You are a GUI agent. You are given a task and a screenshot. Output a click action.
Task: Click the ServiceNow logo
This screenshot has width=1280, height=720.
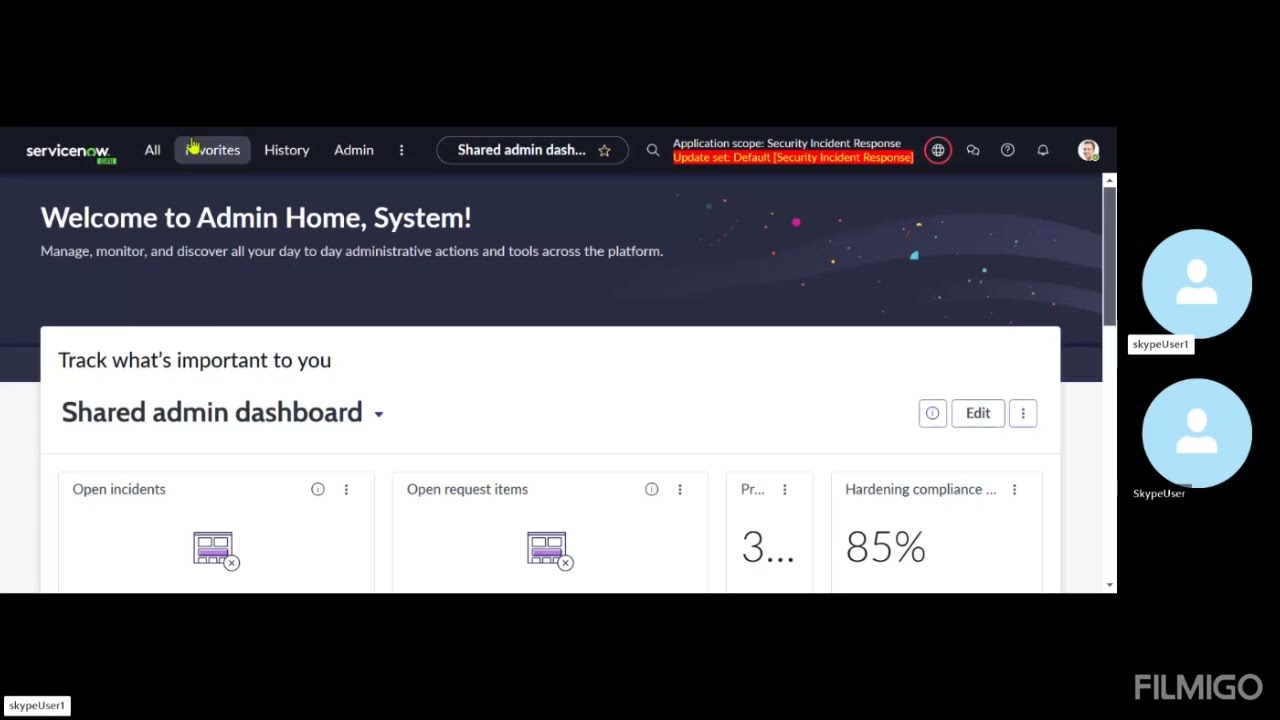71,152
